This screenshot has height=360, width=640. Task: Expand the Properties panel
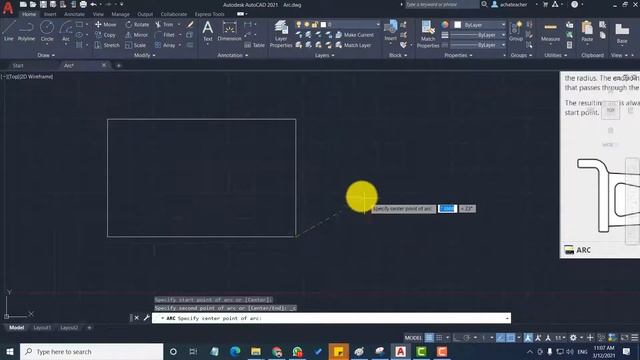(458, 55)
